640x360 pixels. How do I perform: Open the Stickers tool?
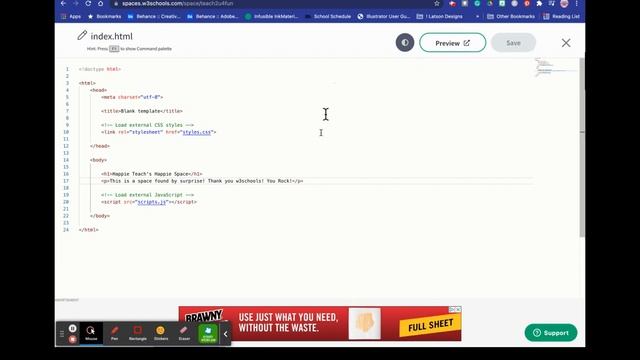pos(161,333)
